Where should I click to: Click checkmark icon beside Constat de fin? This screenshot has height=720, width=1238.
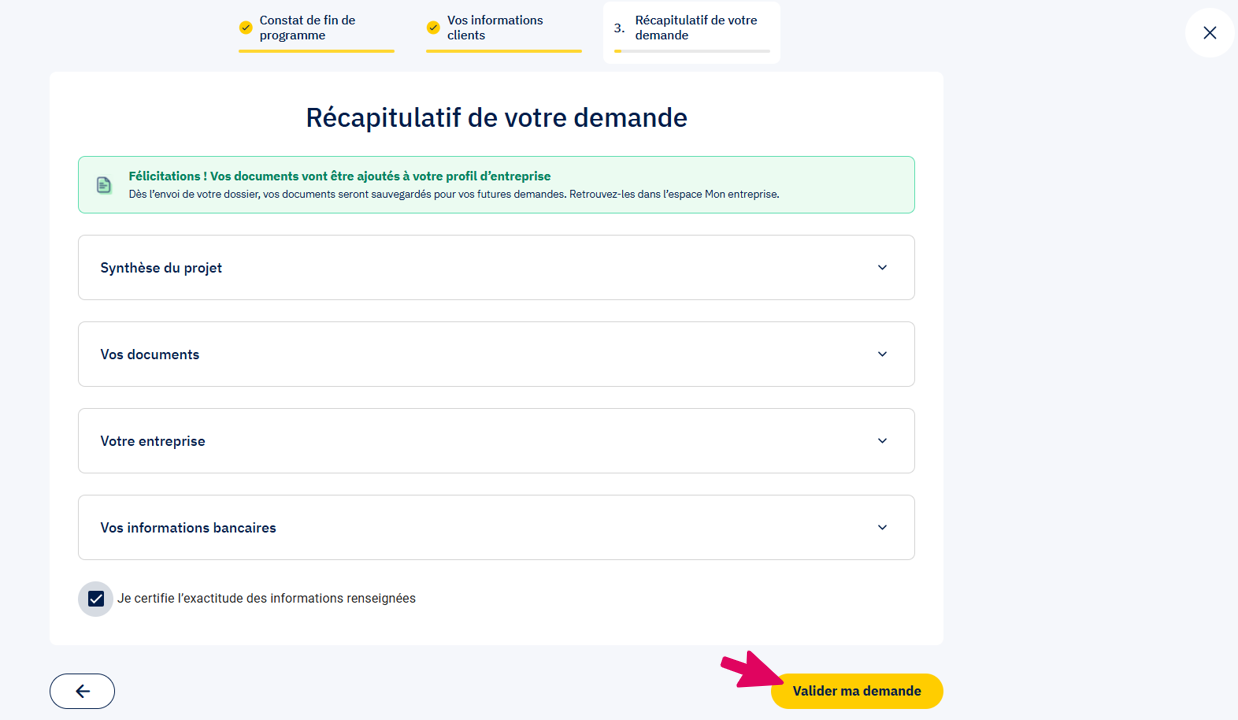246,28
